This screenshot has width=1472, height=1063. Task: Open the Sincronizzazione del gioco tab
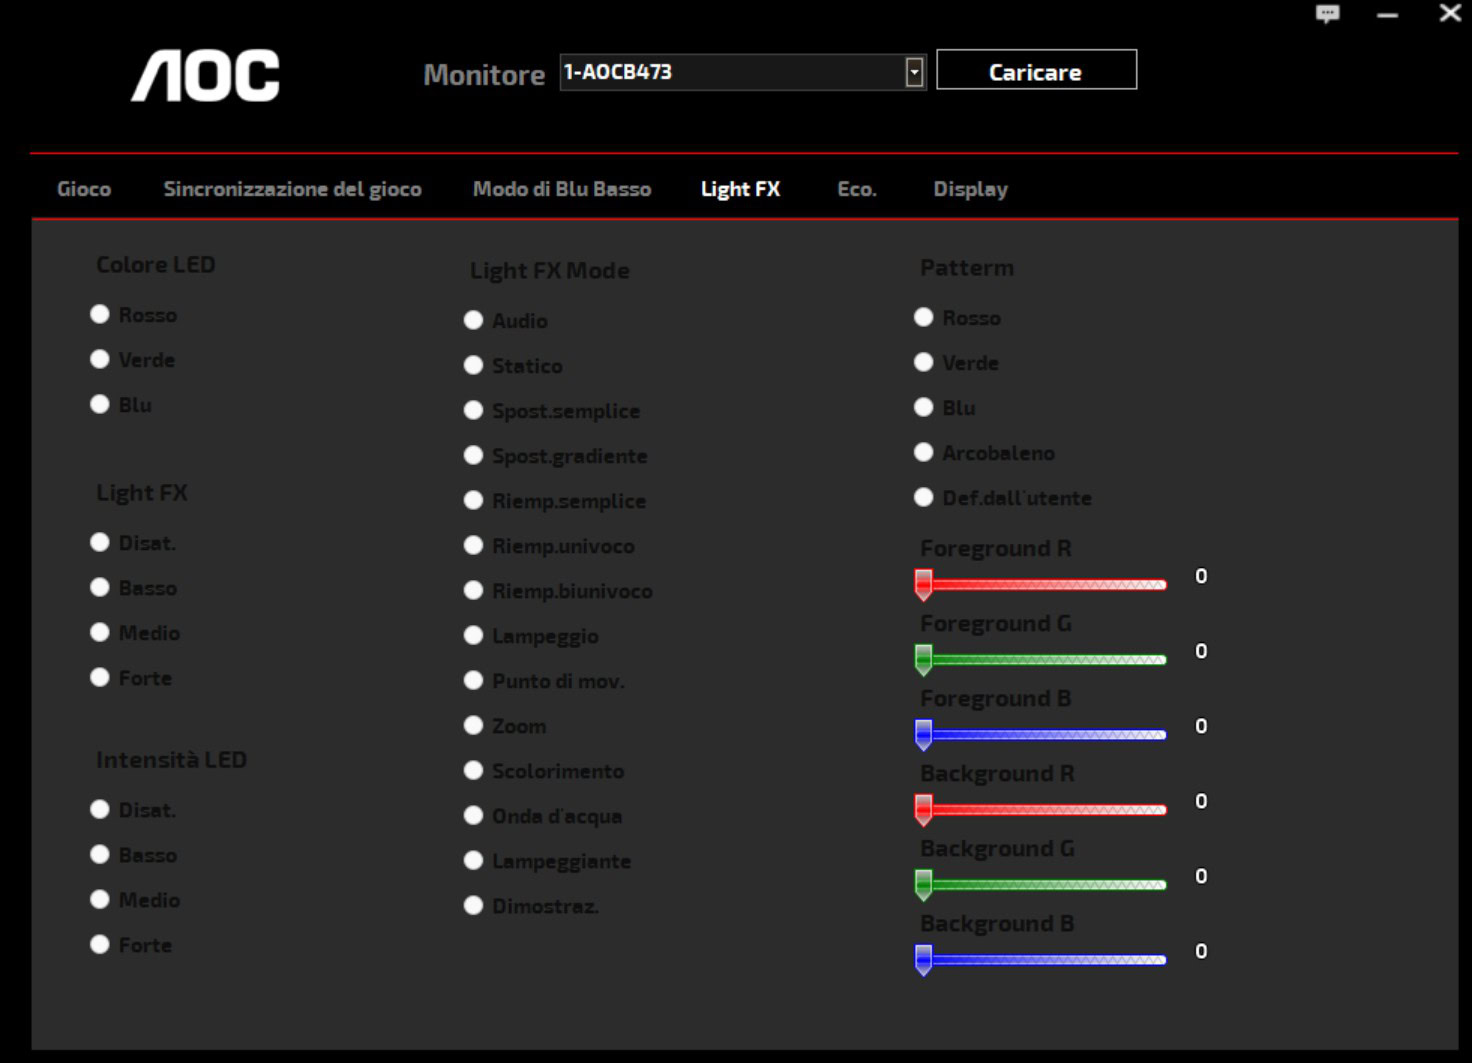(x=292, y=189)
